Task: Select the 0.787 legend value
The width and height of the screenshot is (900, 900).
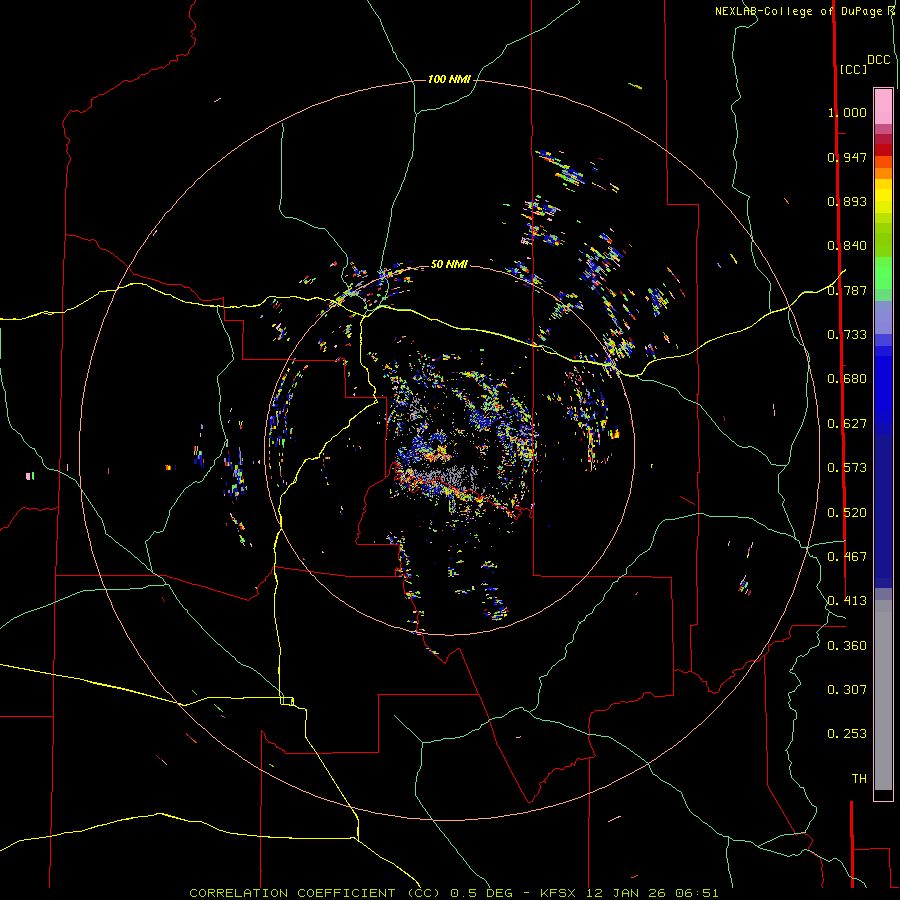Action: [847, 290]
